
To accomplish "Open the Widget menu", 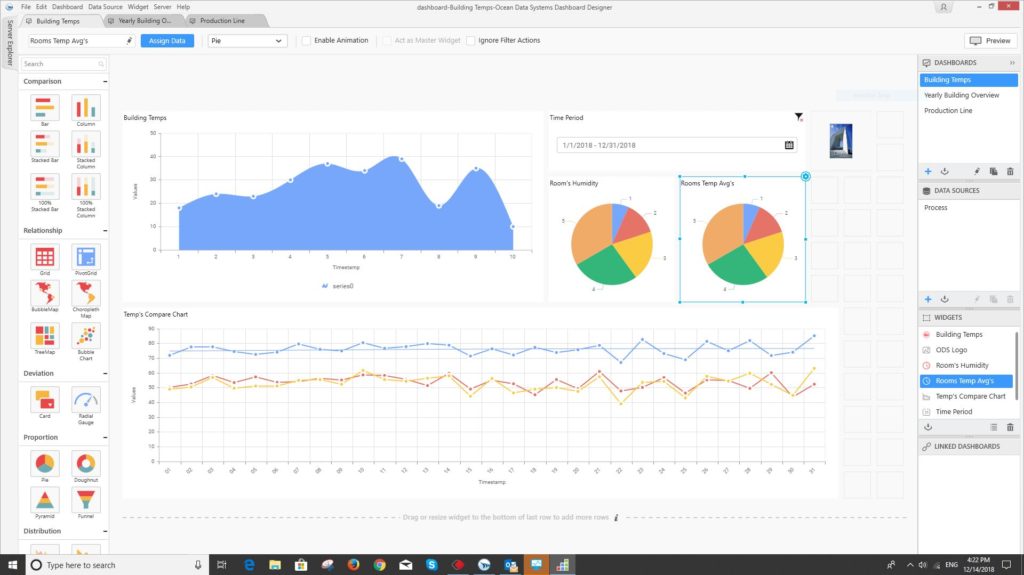I will 138,7.
